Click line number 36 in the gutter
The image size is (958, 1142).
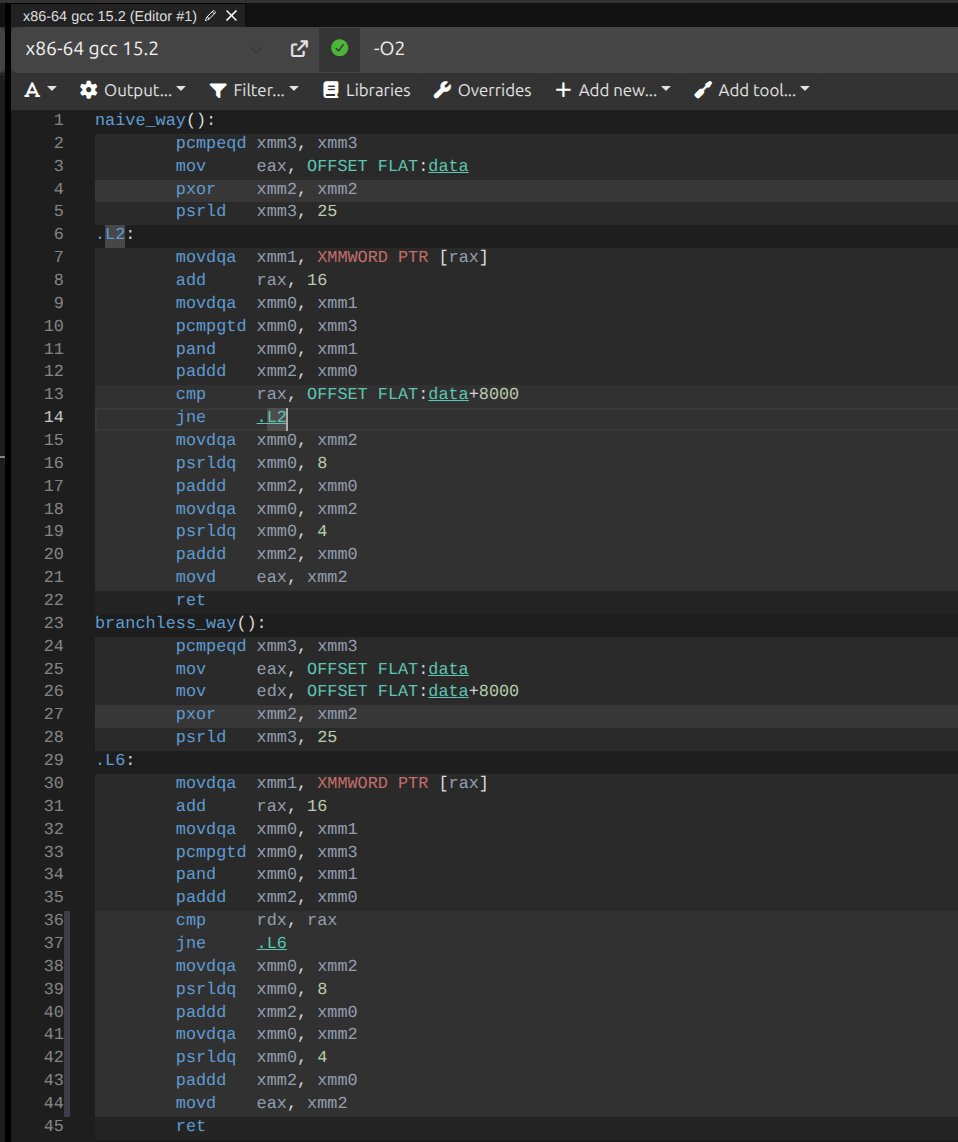coord(53,921)
